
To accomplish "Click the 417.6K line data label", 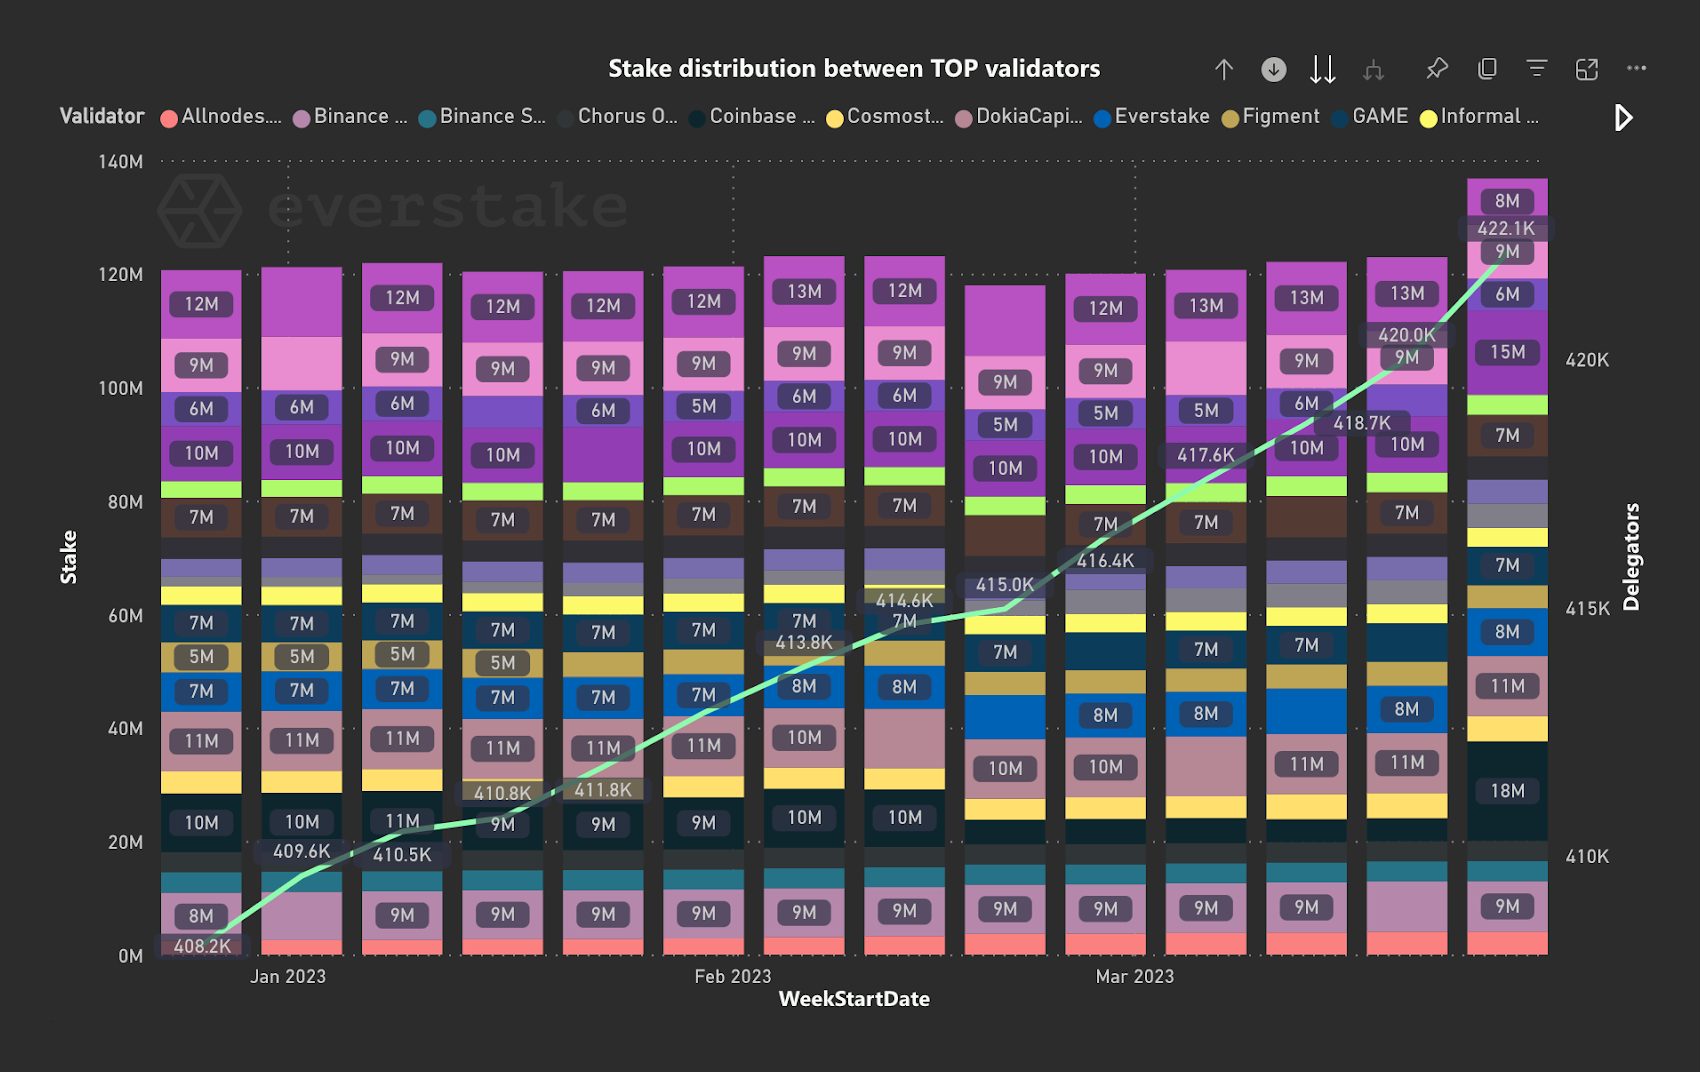I will (x=1205, y=455).
